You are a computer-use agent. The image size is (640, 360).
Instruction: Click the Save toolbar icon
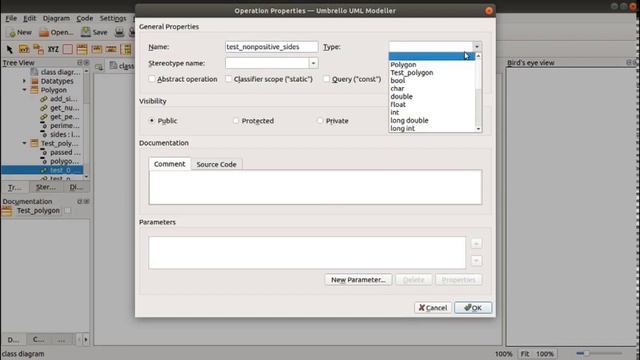tap(86, 32)
